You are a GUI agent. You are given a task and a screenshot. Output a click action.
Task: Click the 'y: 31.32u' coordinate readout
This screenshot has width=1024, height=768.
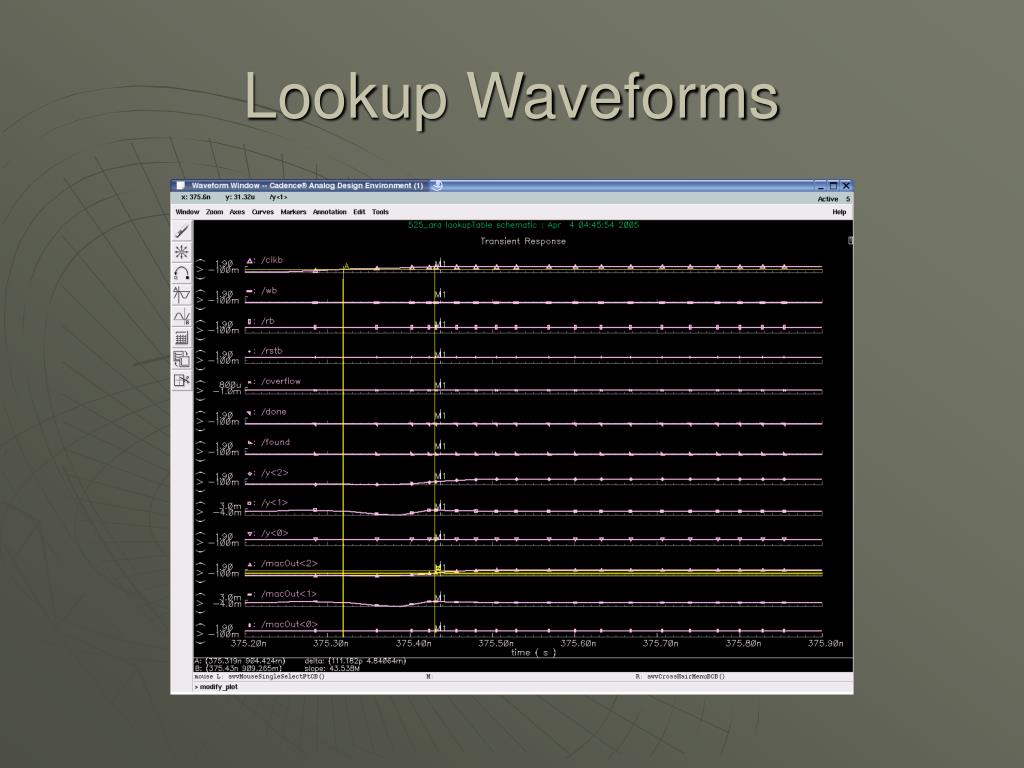coord(240,197)
